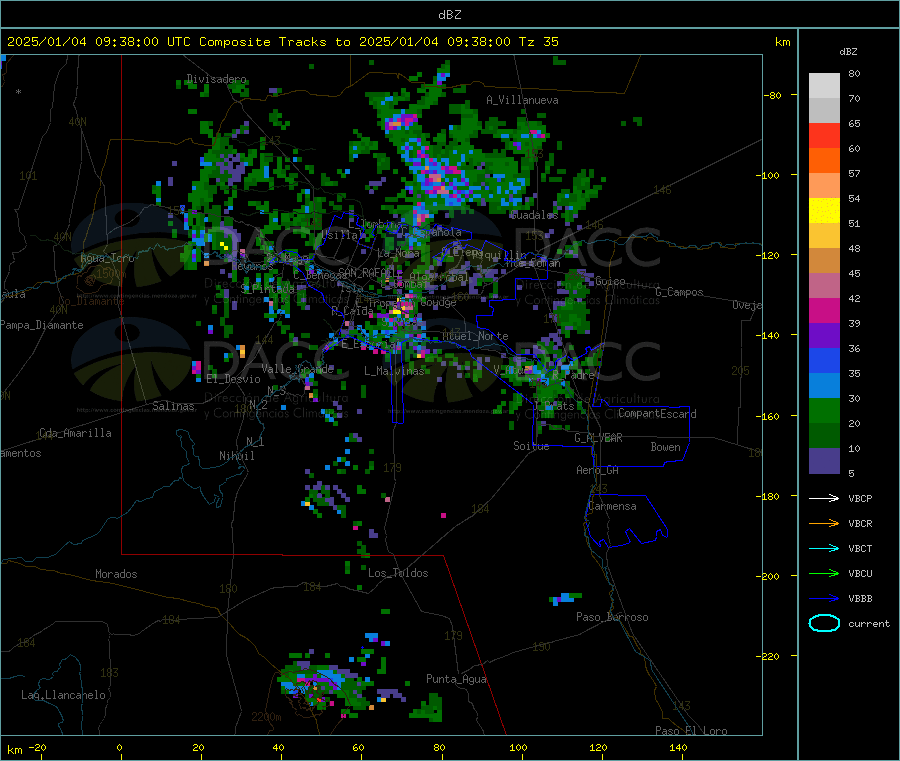Click the cyan VBCT arrow legend icon
900x761 pixels.
[x=824, y=549]
